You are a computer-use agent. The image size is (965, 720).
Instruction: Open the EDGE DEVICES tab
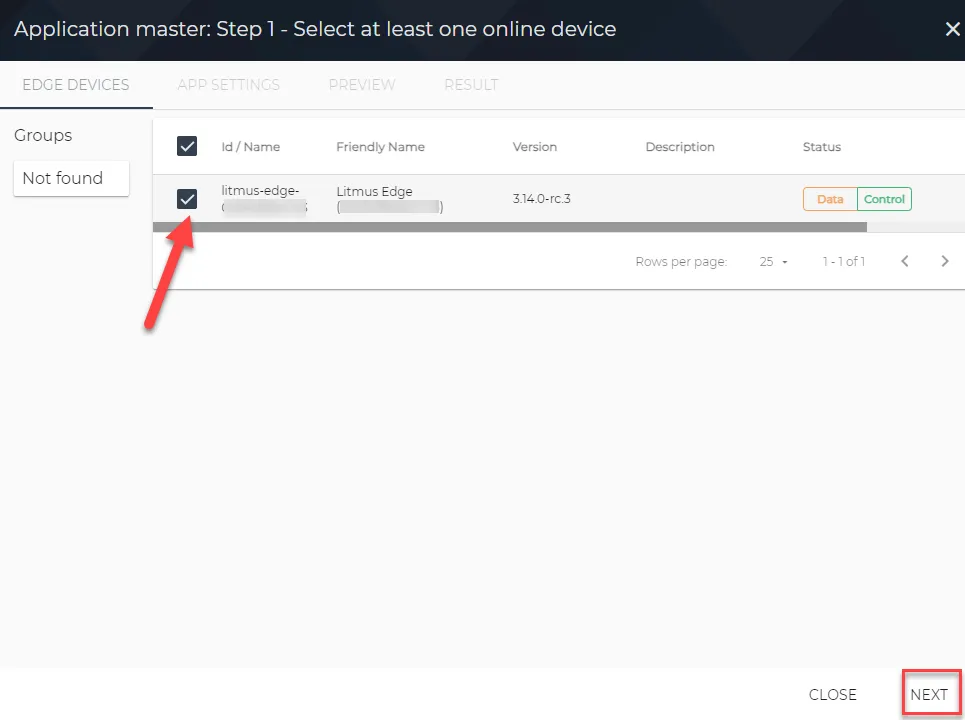coord(76,85)
